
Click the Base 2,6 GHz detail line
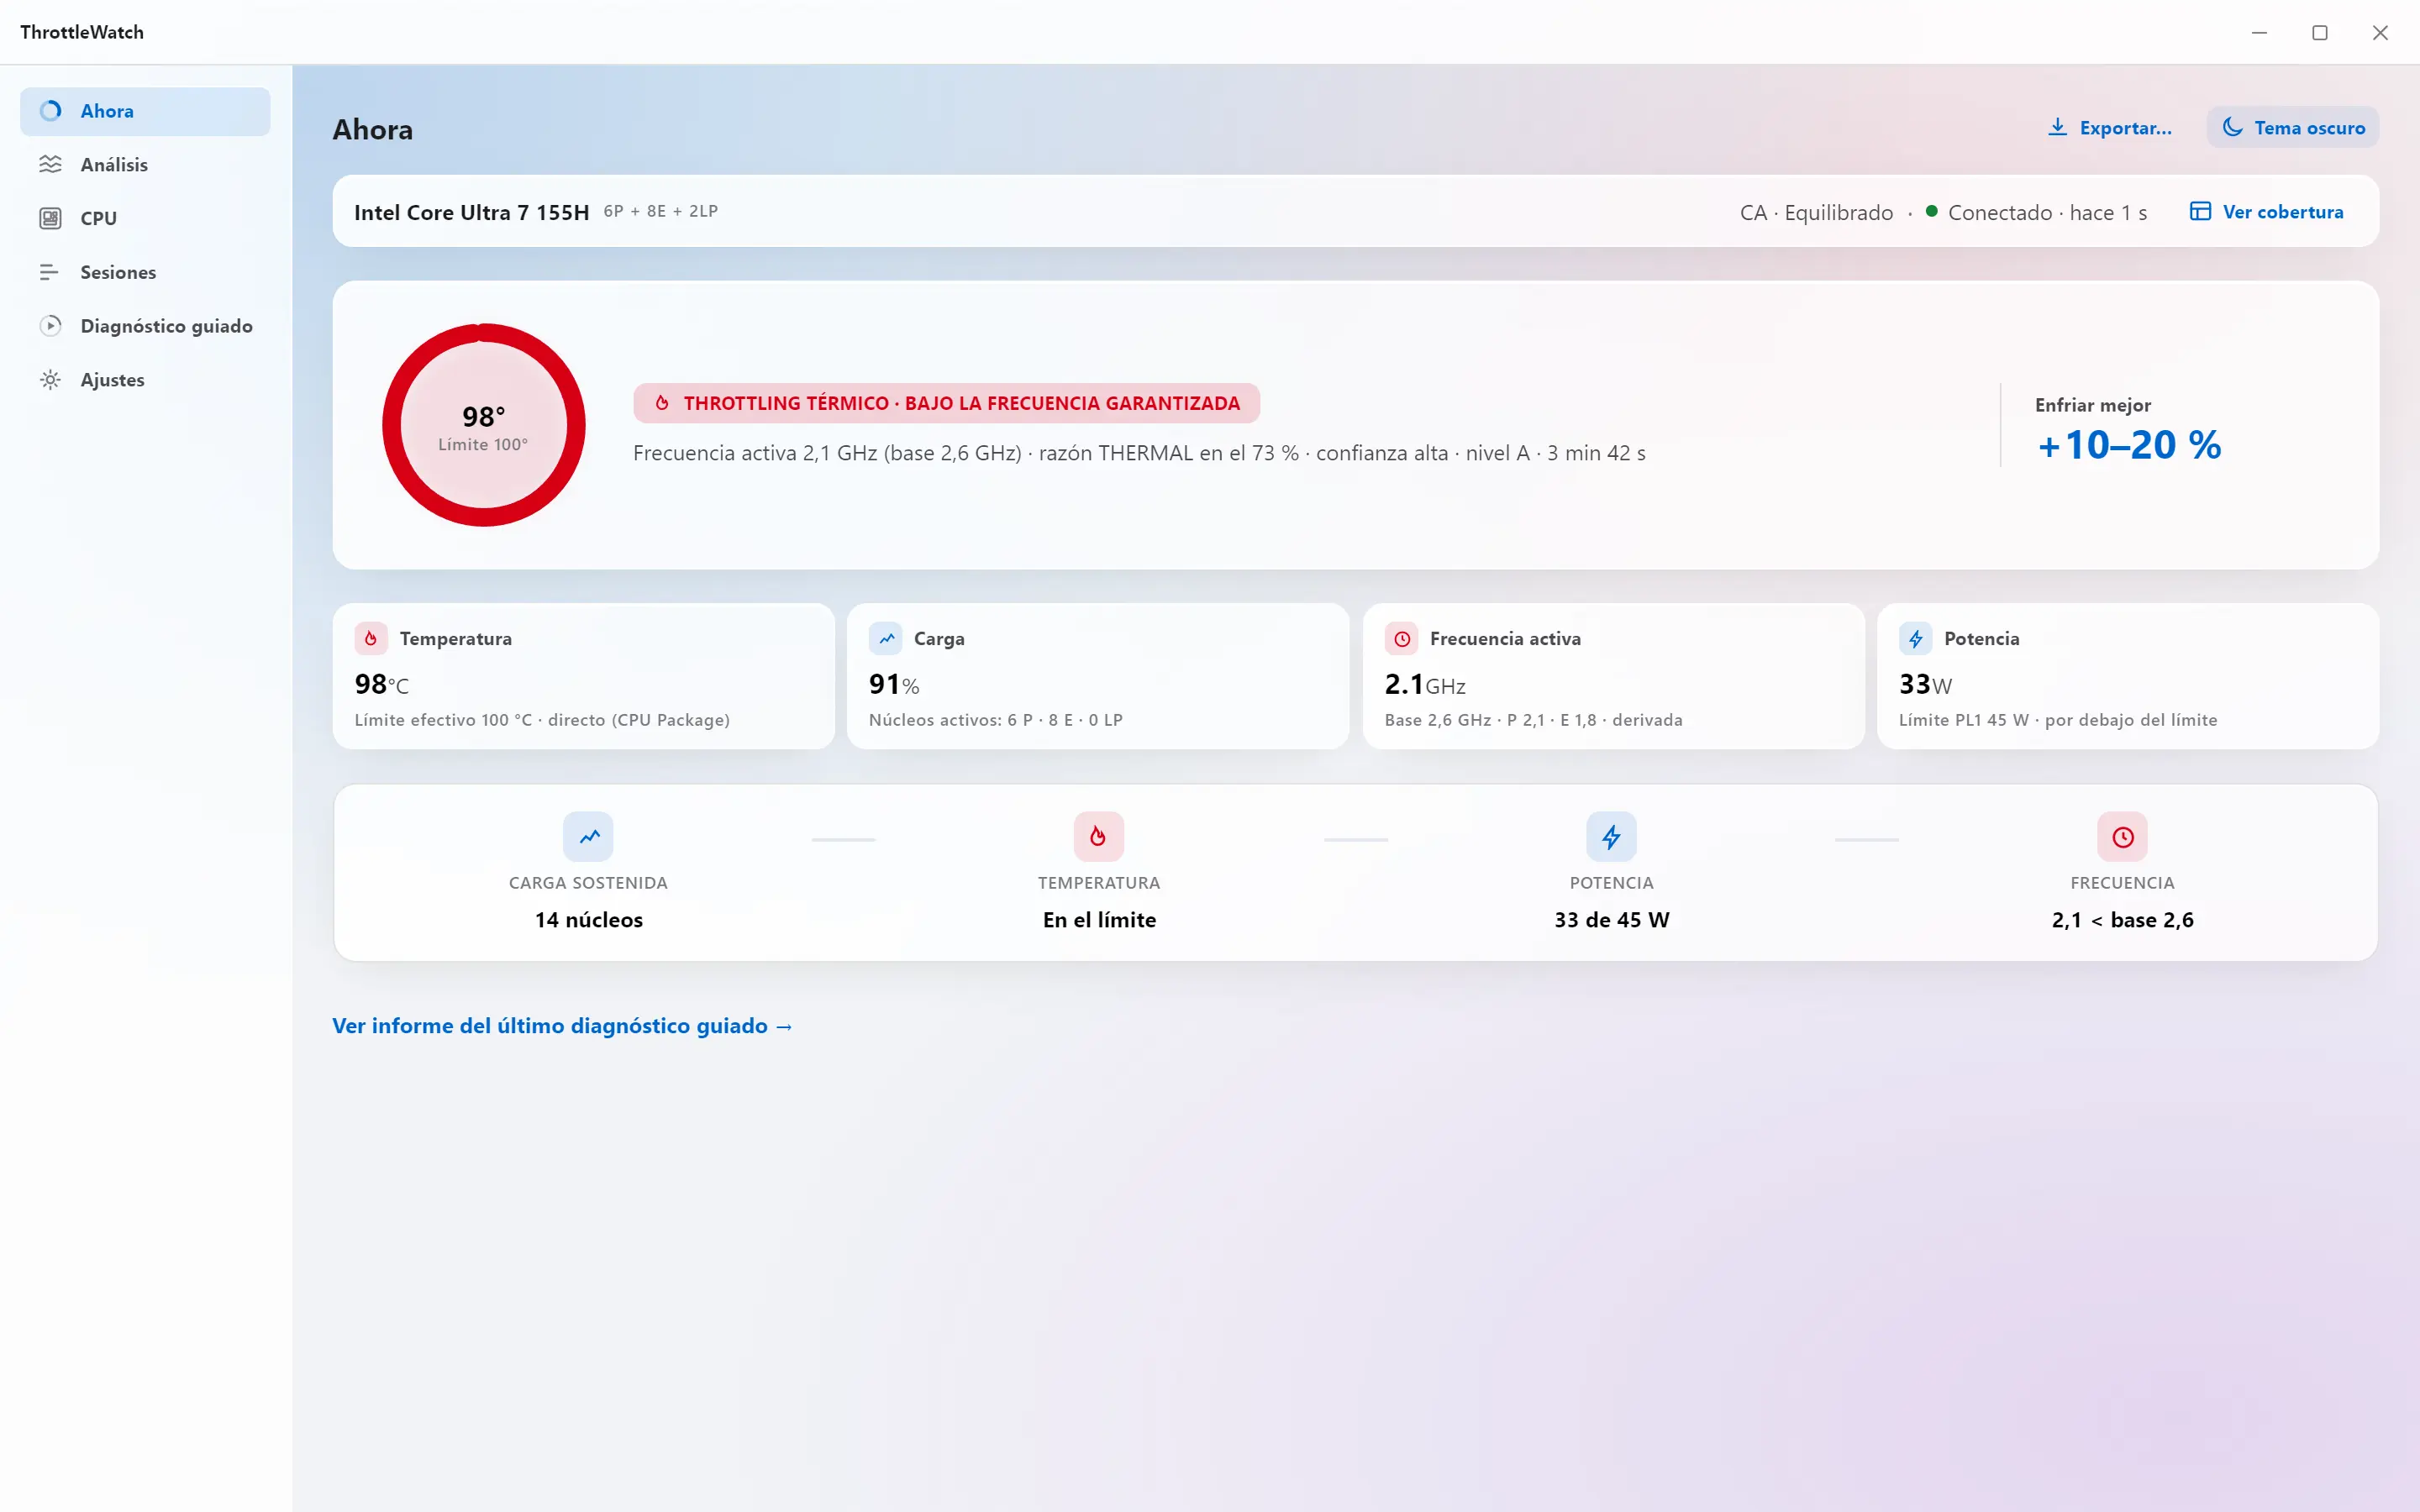(1533, 720)
